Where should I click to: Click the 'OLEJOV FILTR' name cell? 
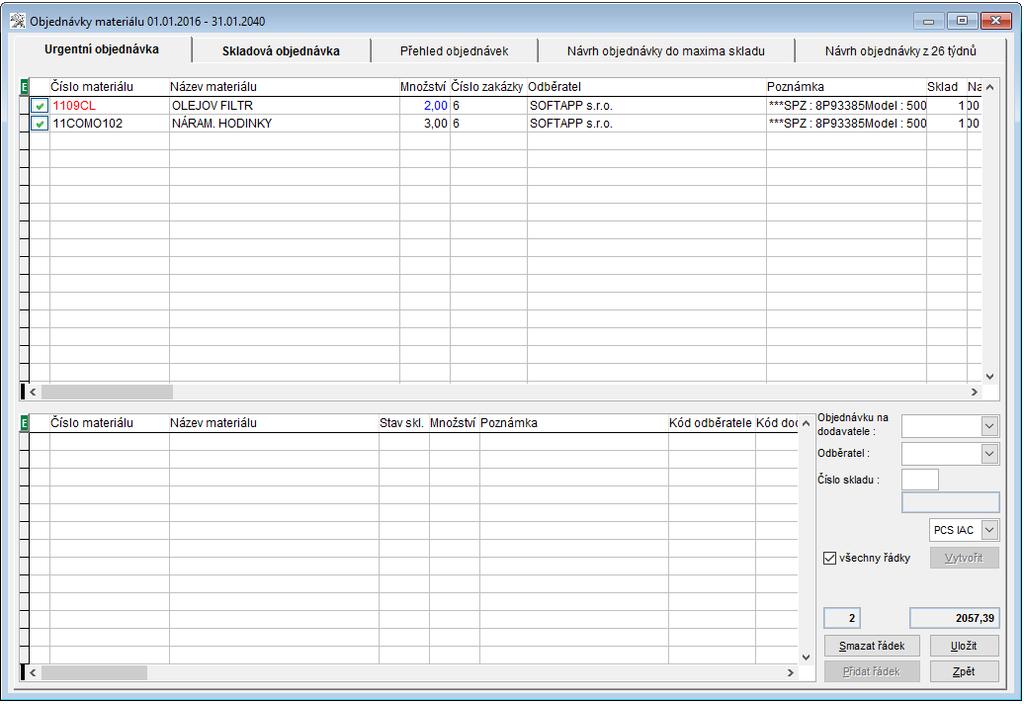[285, 106]
